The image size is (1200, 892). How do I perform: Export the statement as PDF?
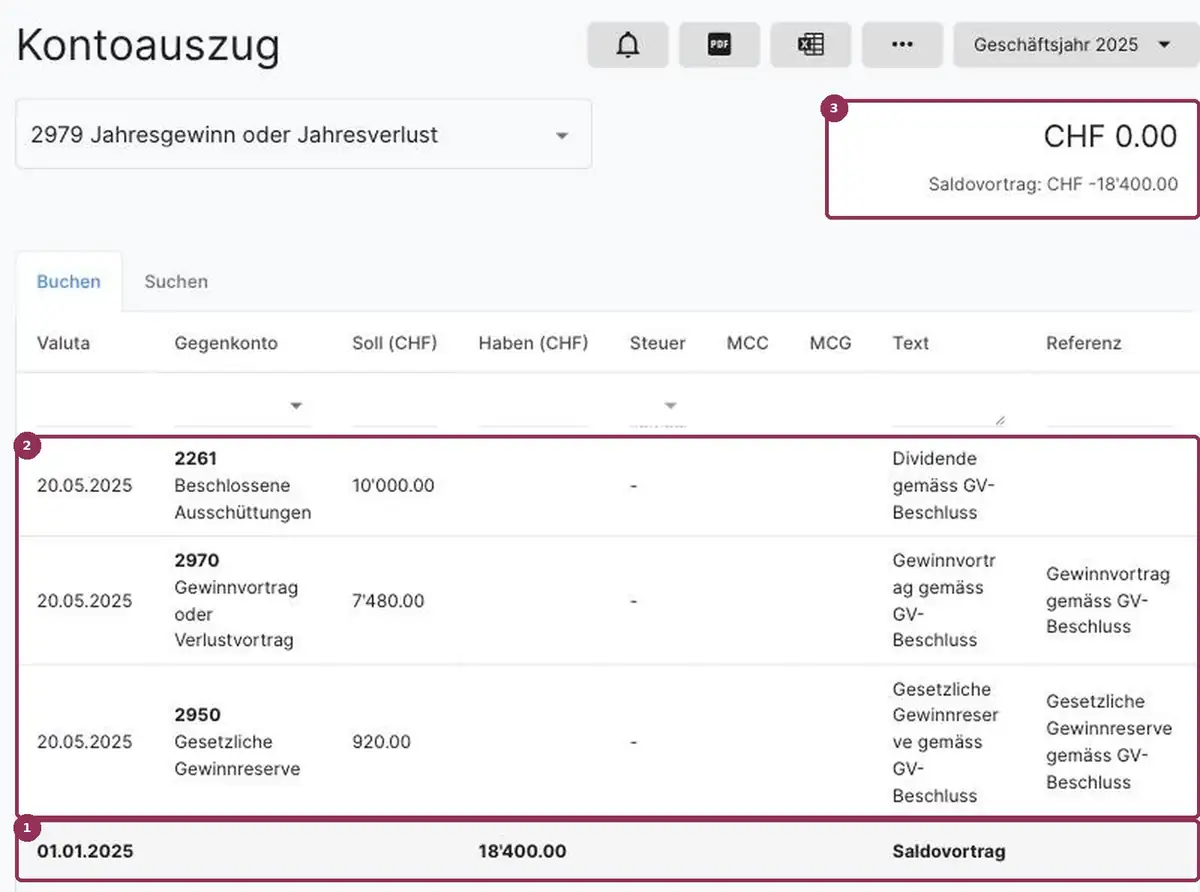719,45
